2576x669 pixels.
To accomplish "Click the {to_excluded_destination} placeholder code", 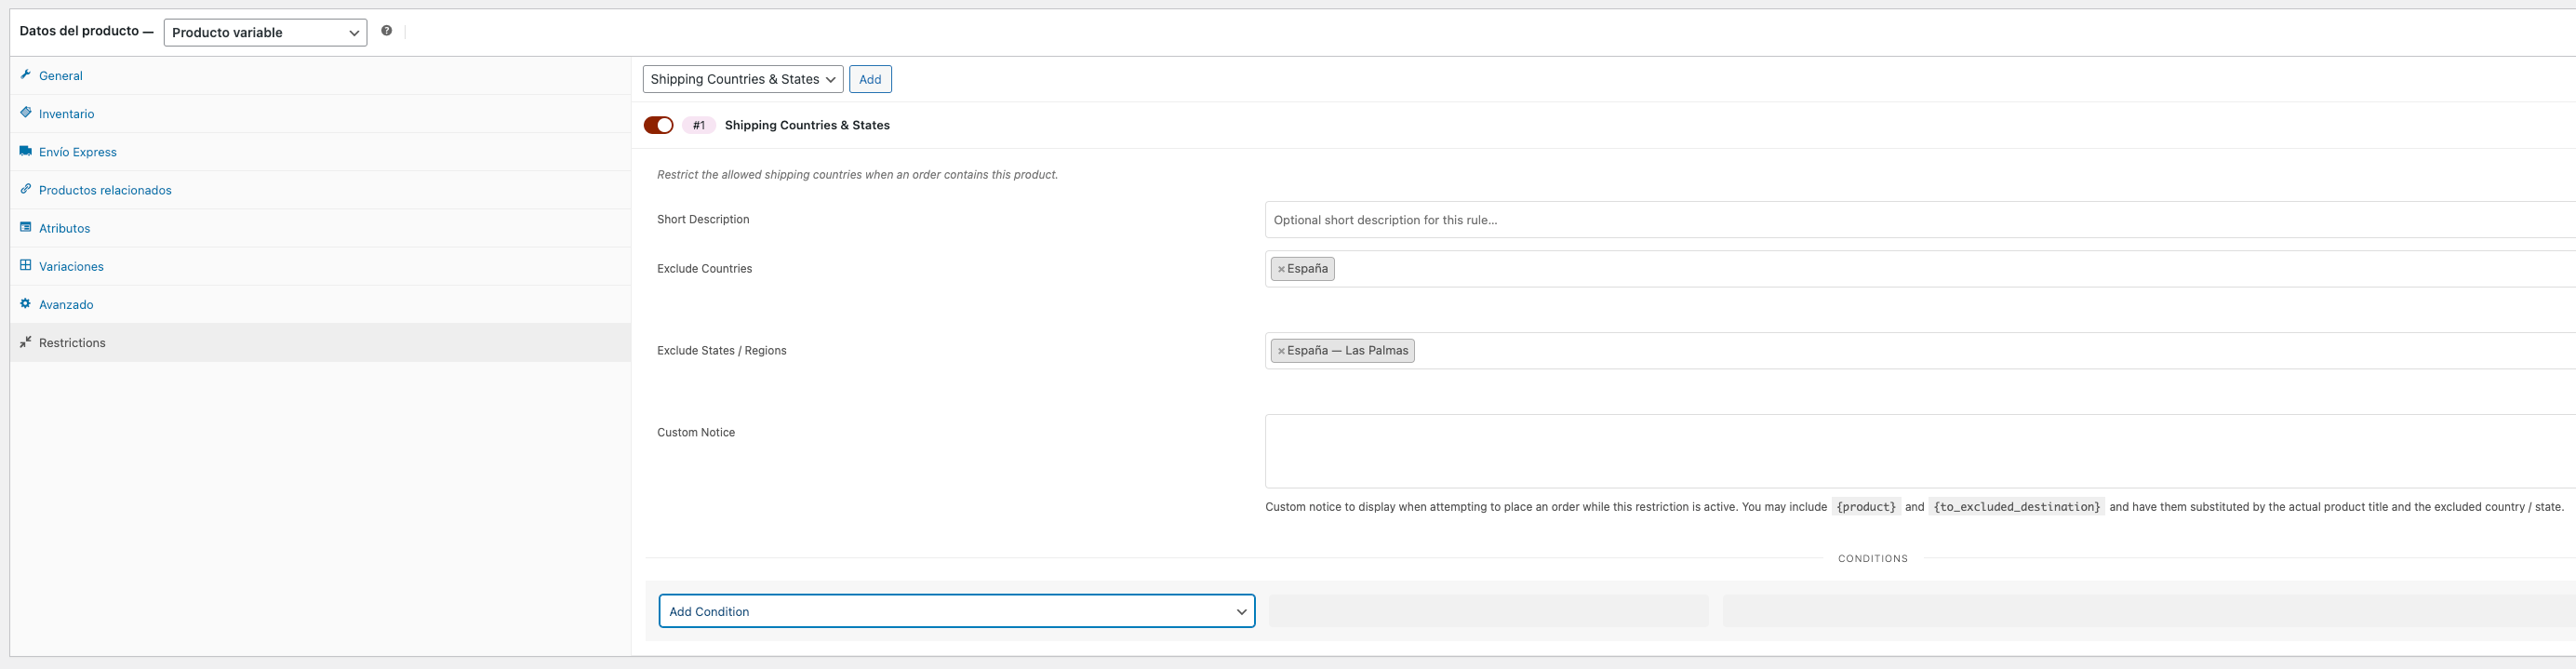I will (2017, 507).
